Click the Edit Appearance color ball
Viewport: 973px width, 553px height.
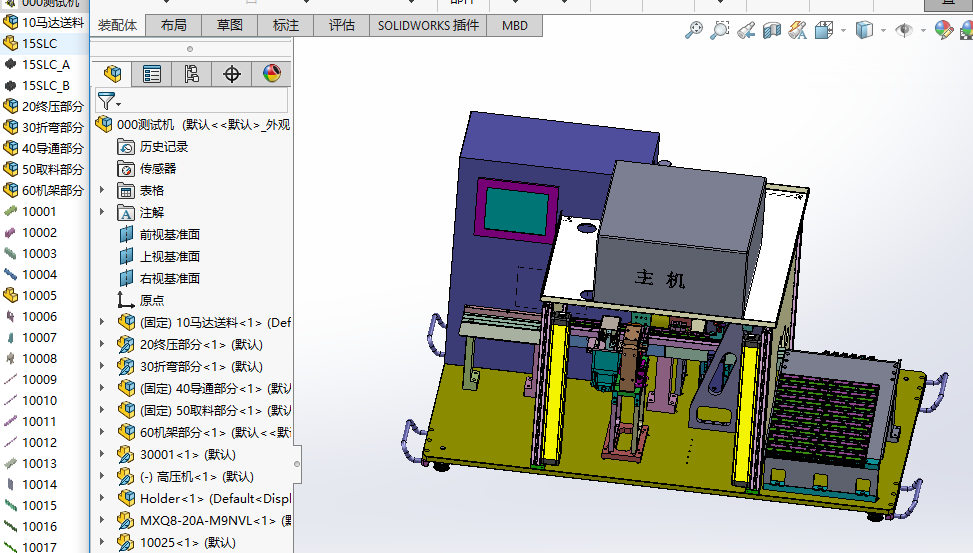[943, 30]
